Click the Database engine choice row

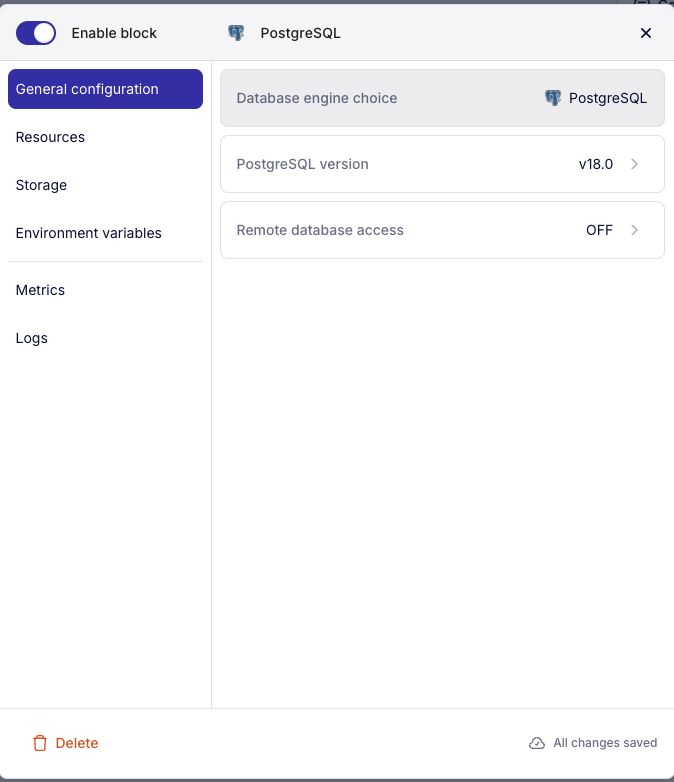pos(442,98)
